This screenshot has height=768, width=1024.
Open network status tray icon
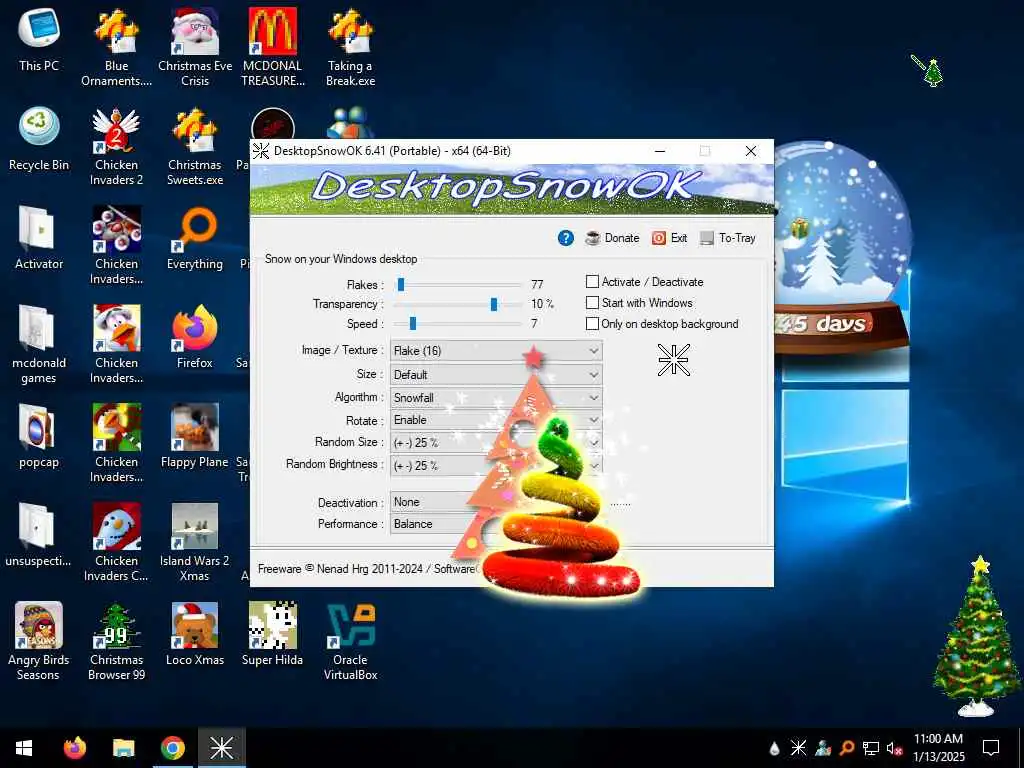click(x=871, y=748)
